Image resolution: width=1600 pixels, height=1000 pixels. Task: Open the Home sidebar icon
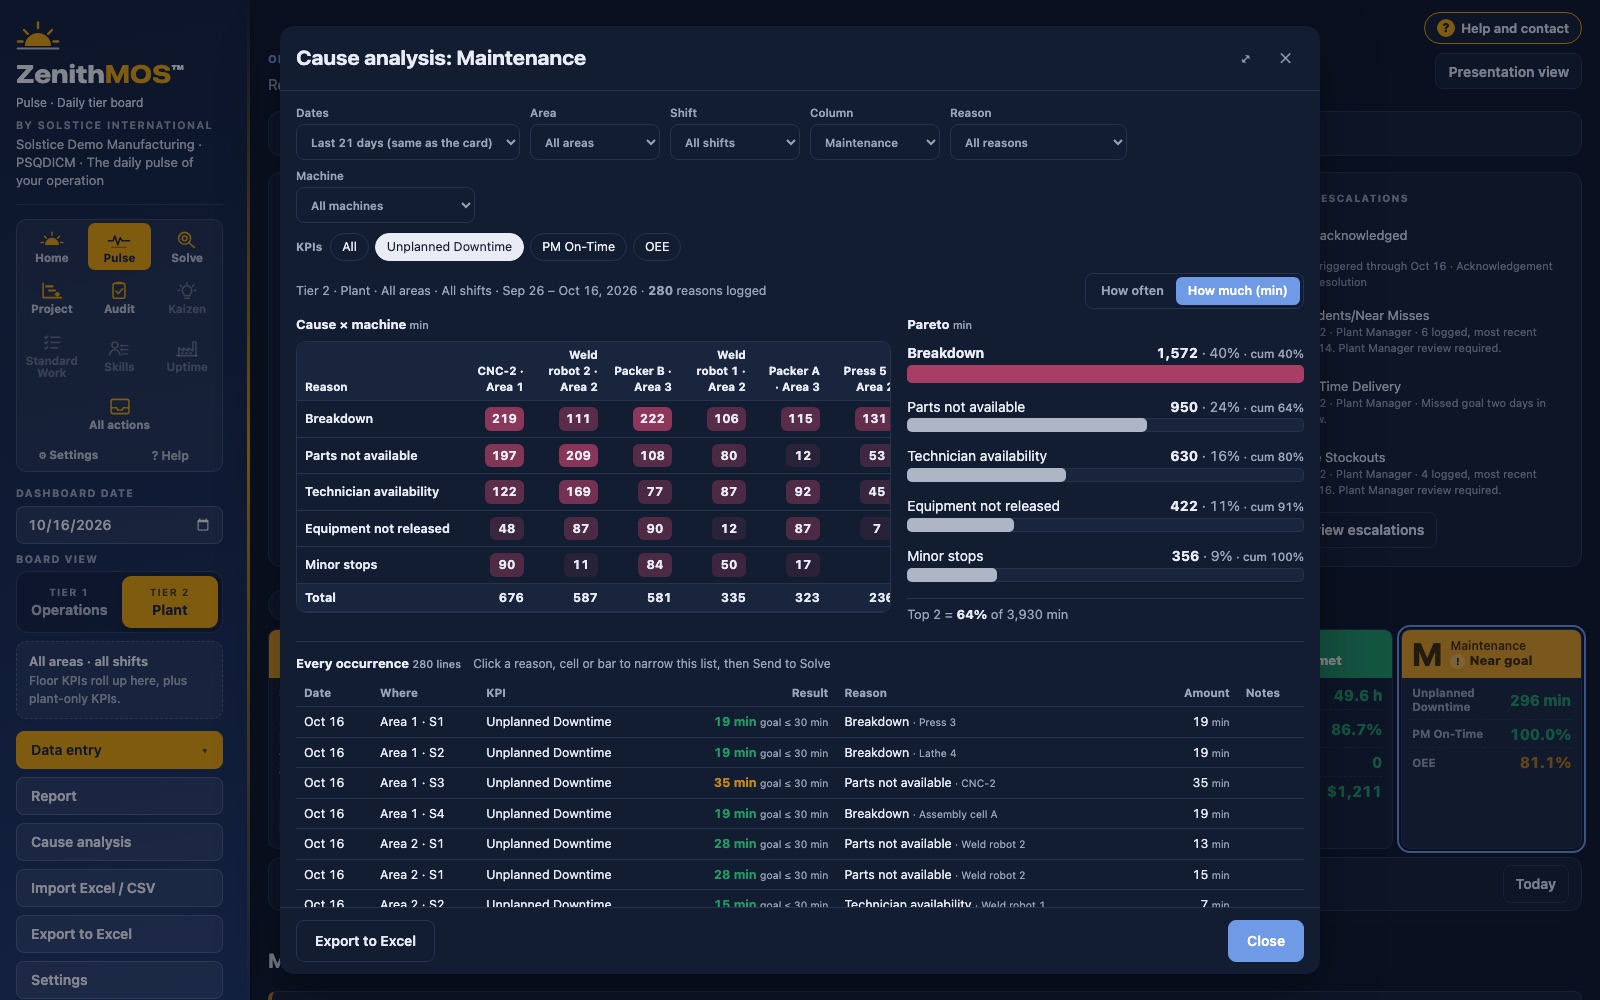point(52,247)
